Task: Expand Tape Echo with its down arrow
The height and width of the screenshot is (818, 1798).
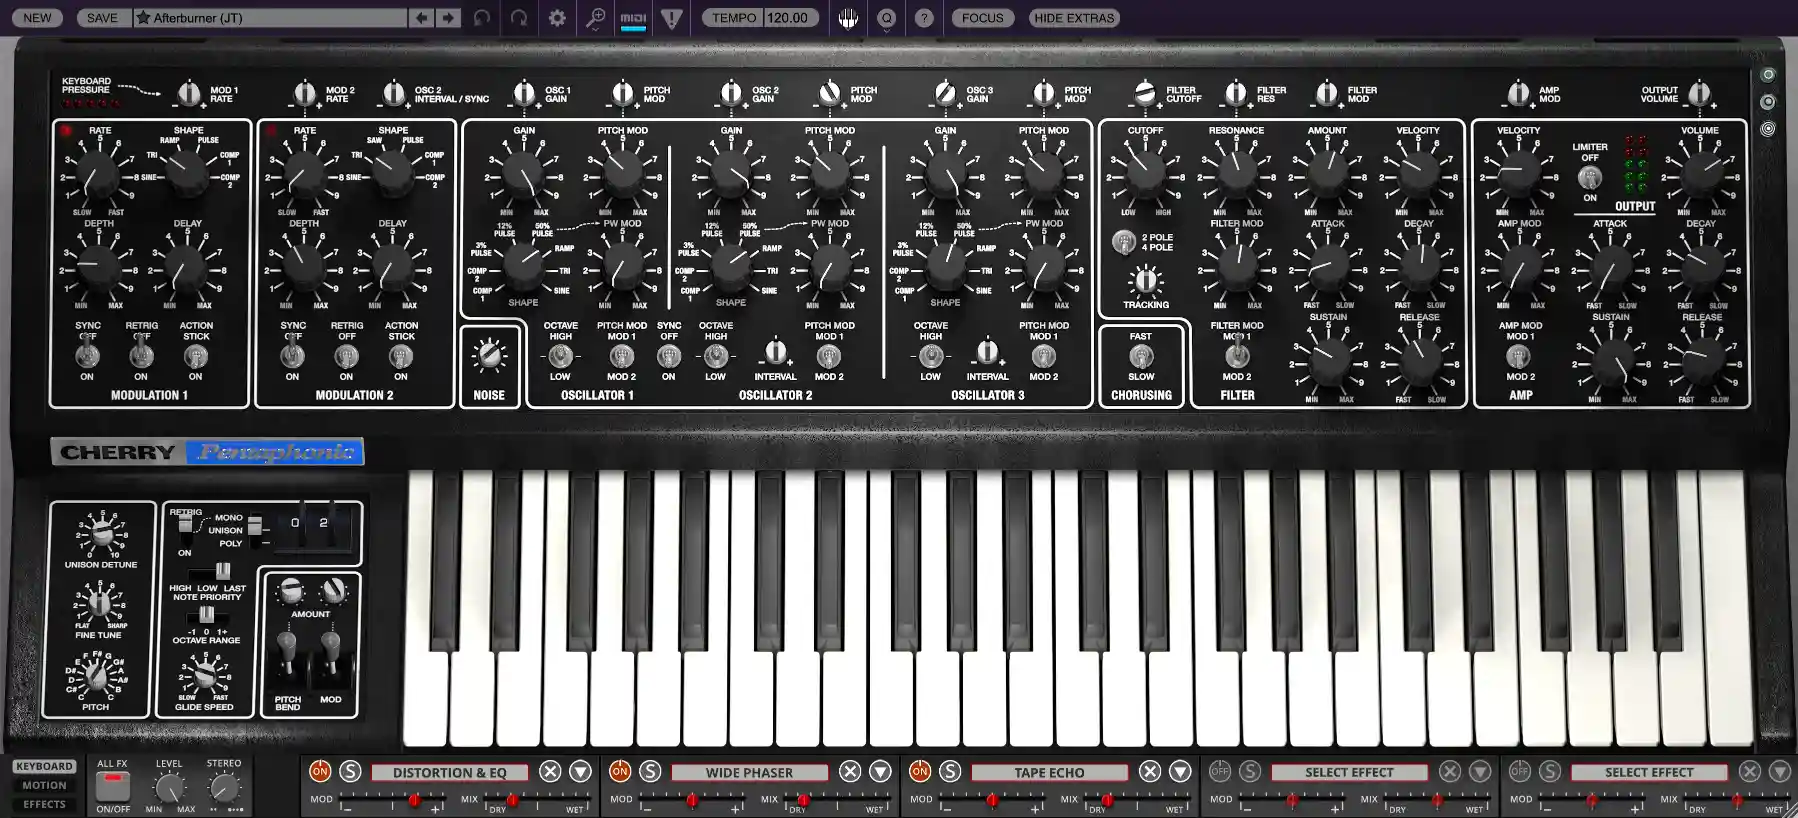Action: (1180, 771)
